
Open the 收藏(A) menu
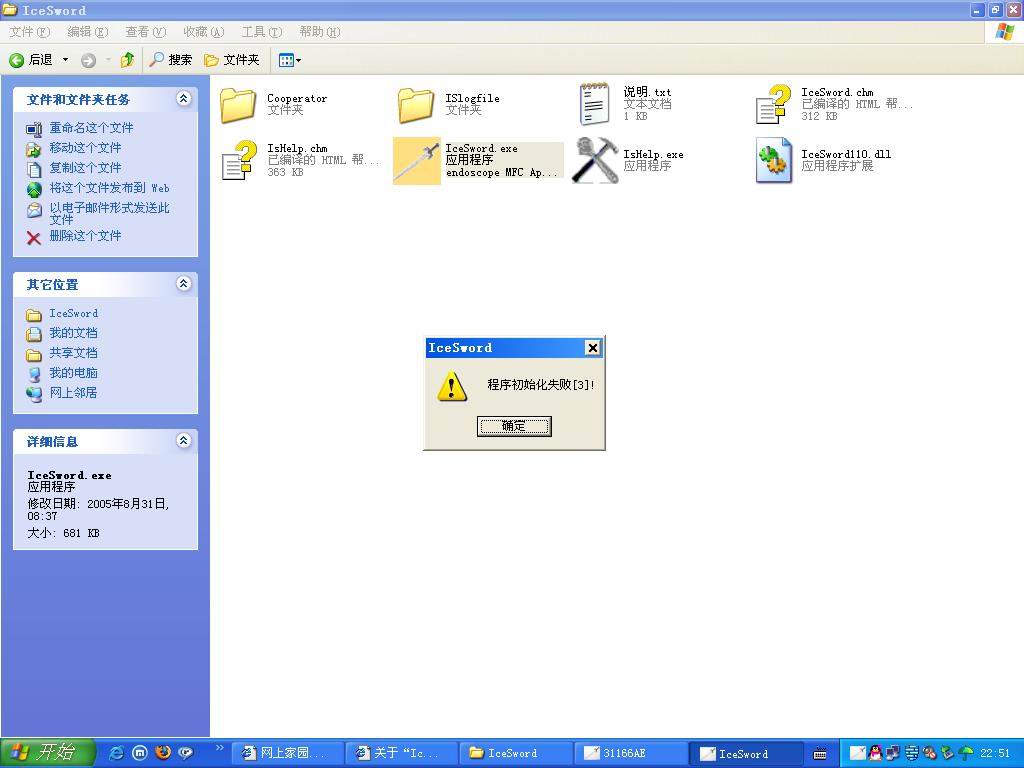point(204,31)
